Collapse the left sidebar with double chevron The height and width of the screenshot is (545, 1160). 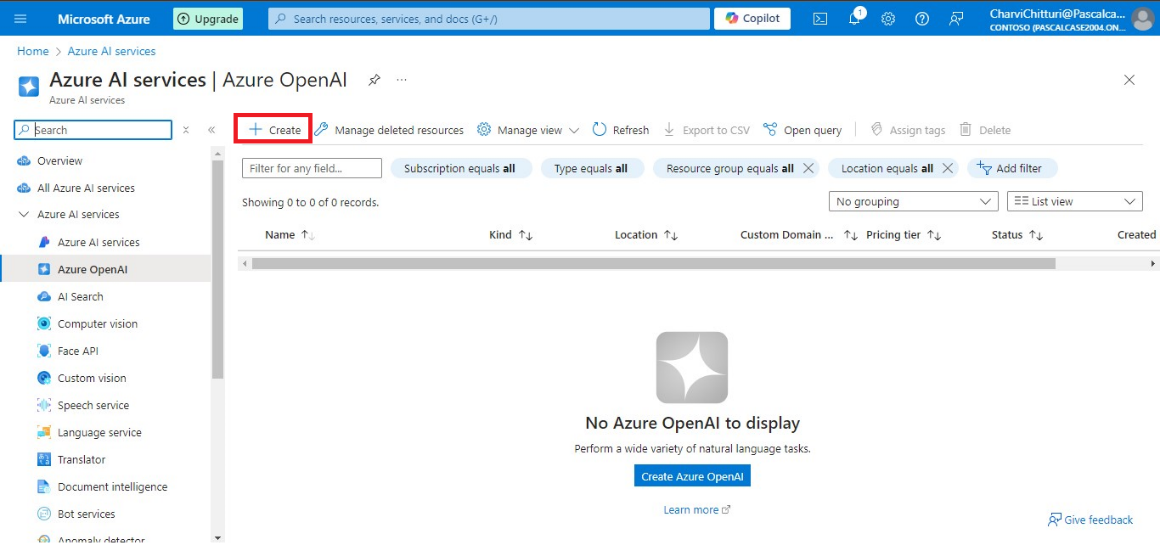coord(212,130)
